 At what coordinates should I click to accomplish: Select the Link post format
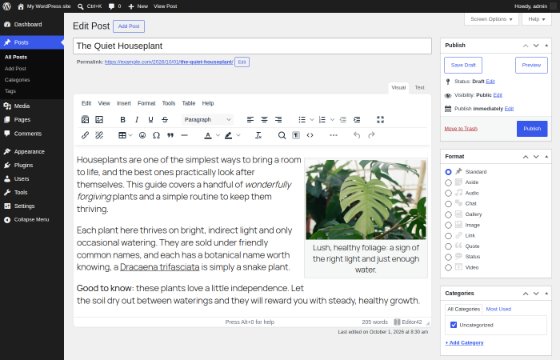coord(448,236)
